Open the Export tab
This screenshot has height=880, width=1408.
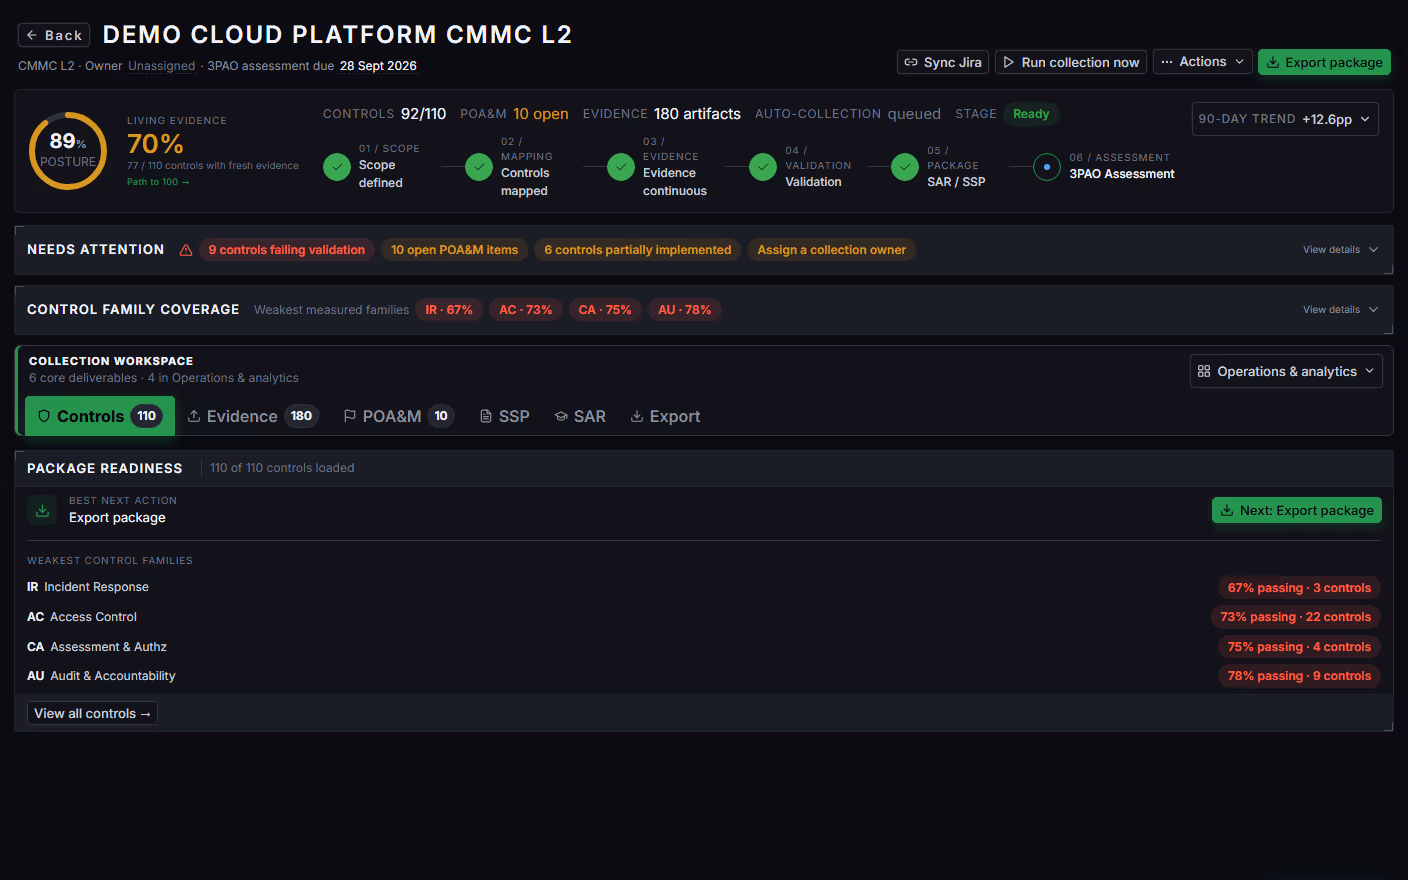(x=665, y=416)
